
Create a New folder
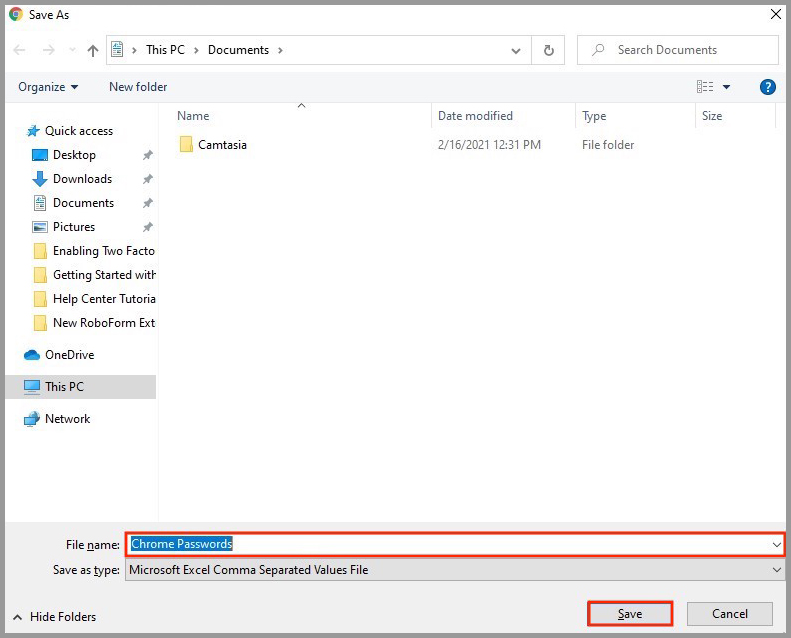[138, 87]
